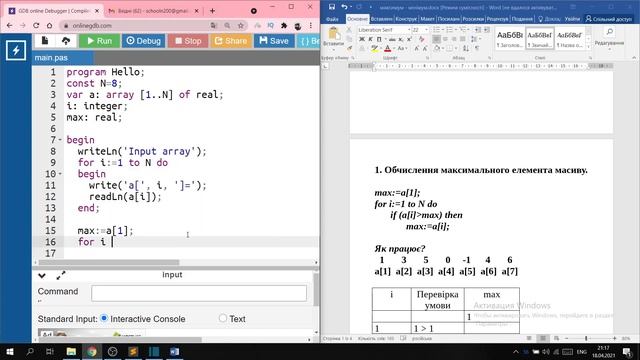
Task: Open the Insert tab in Word
Action: (381, 19)
